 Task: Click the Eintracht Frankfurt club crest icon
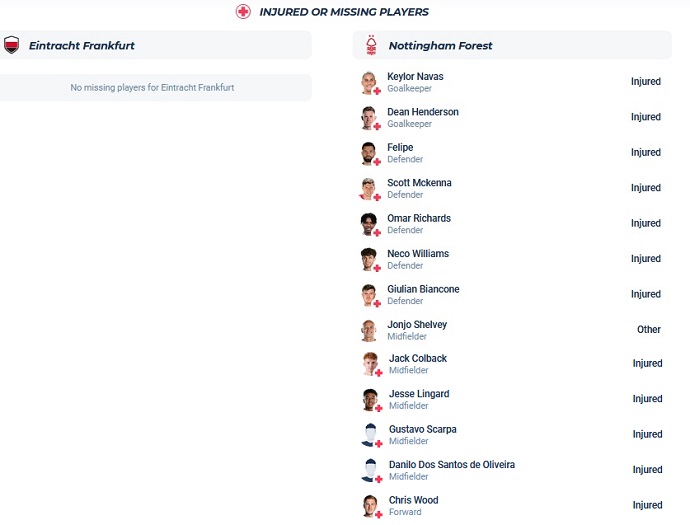pyautogui.click(x=11, y=45)
